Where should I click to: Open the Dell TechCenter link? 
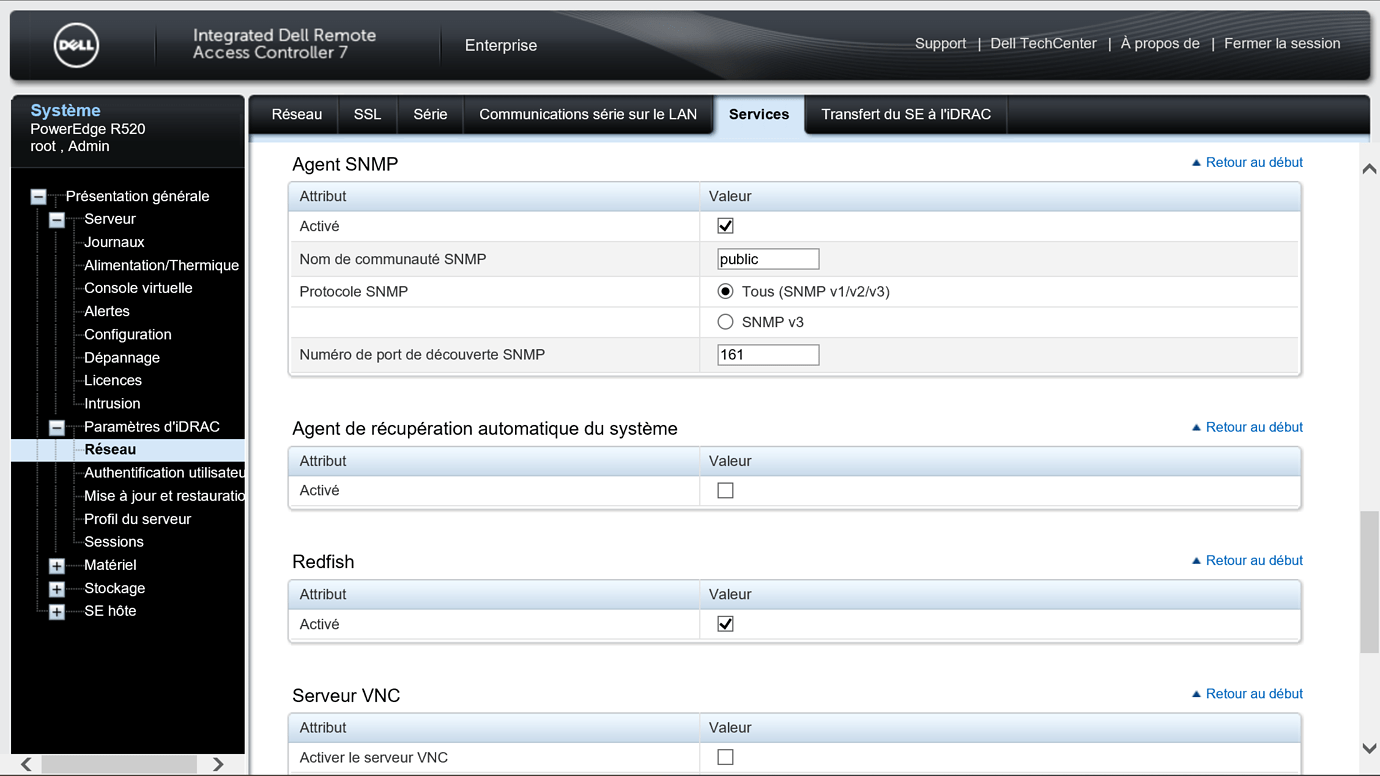click(x=1043, y=43)
